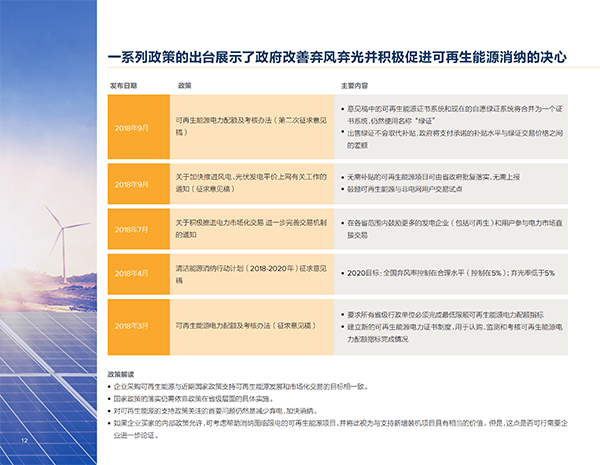Click bullet 2020目标：全国弃风率控制在合理水平
The height and width of the screenshot is (465, 600).
(x=448, y=273)
